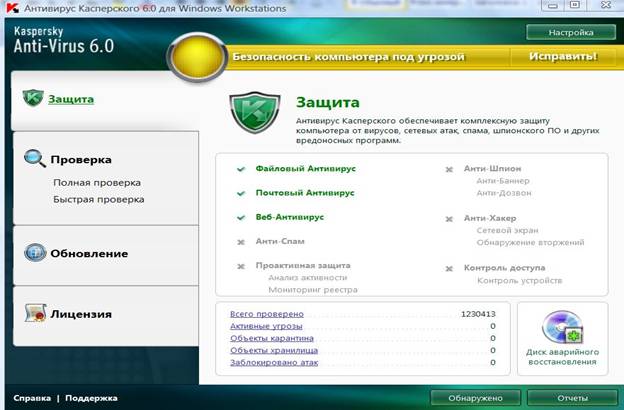Close the Kaspersky window
Screen dimensions: 624x410
pyautogui.click(x=606, y=6)
